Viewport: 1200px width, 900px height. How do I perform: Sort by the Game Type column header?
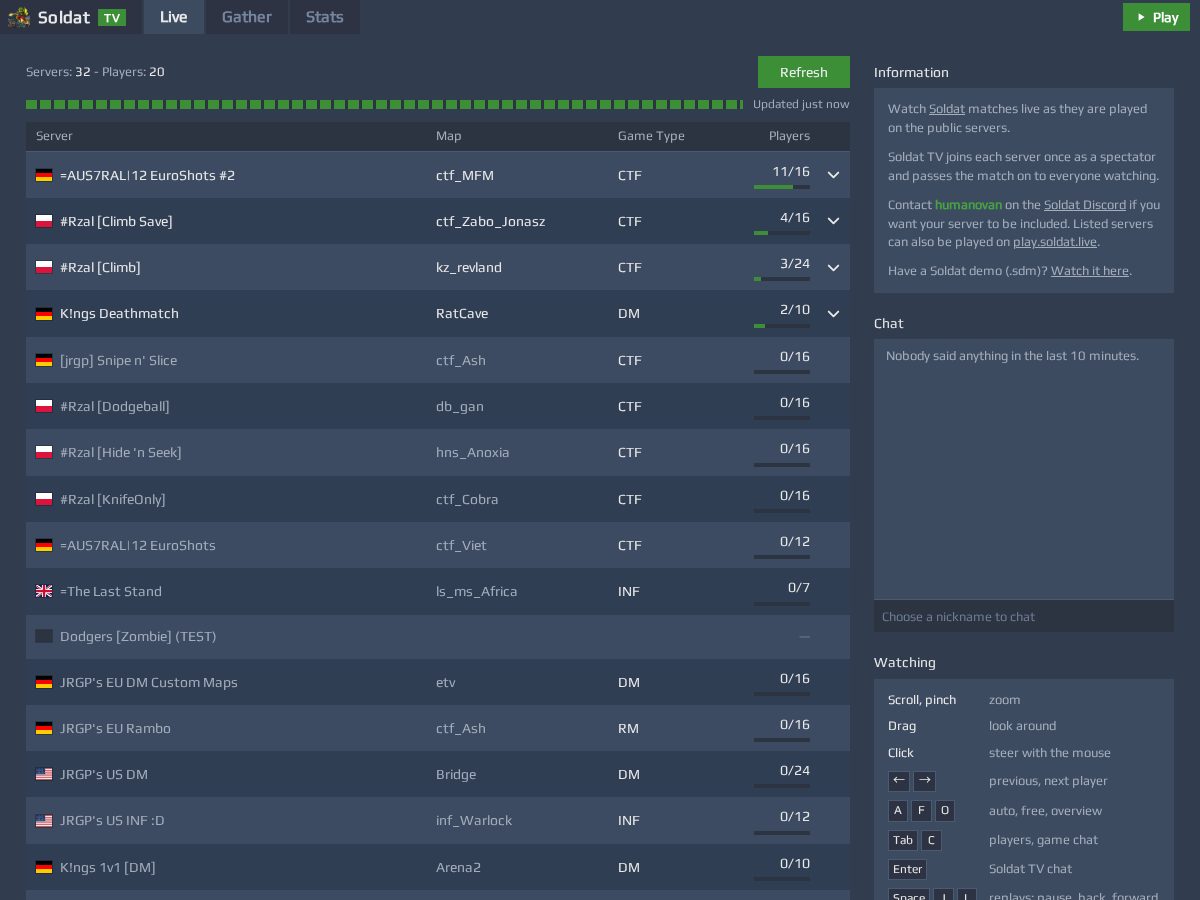[x=651, y=136]
